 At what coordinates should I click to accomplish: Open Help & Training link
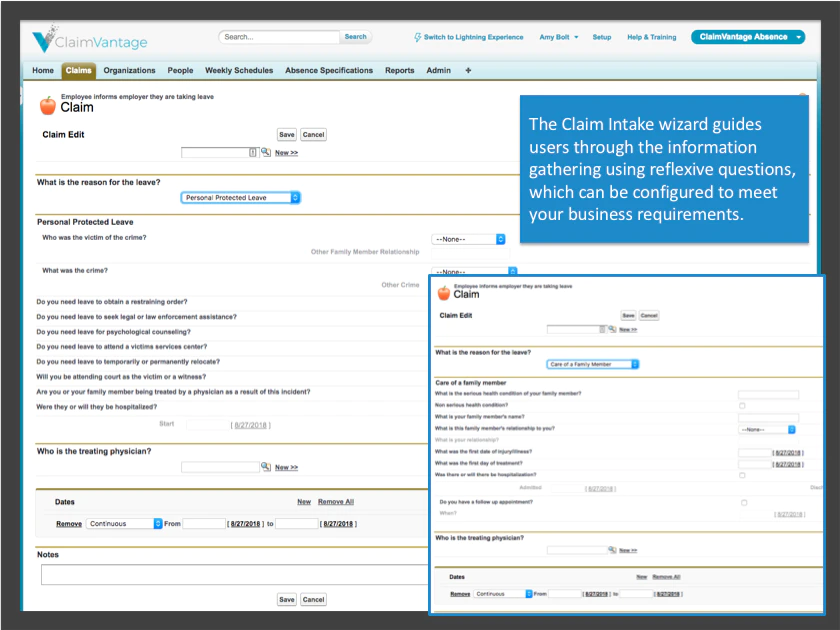pos(651,38)
